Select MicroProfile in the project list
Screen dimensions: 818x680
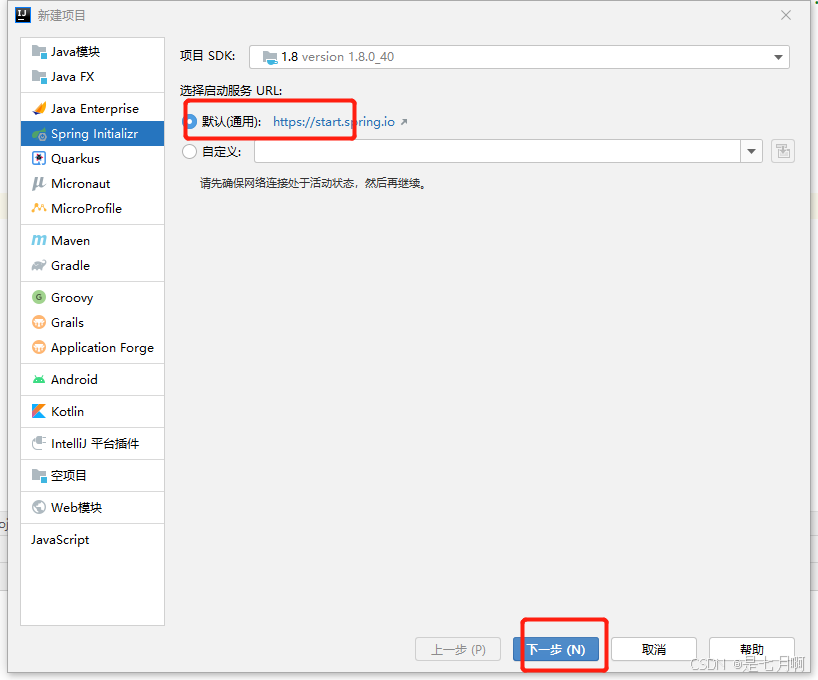click(92, 208)
